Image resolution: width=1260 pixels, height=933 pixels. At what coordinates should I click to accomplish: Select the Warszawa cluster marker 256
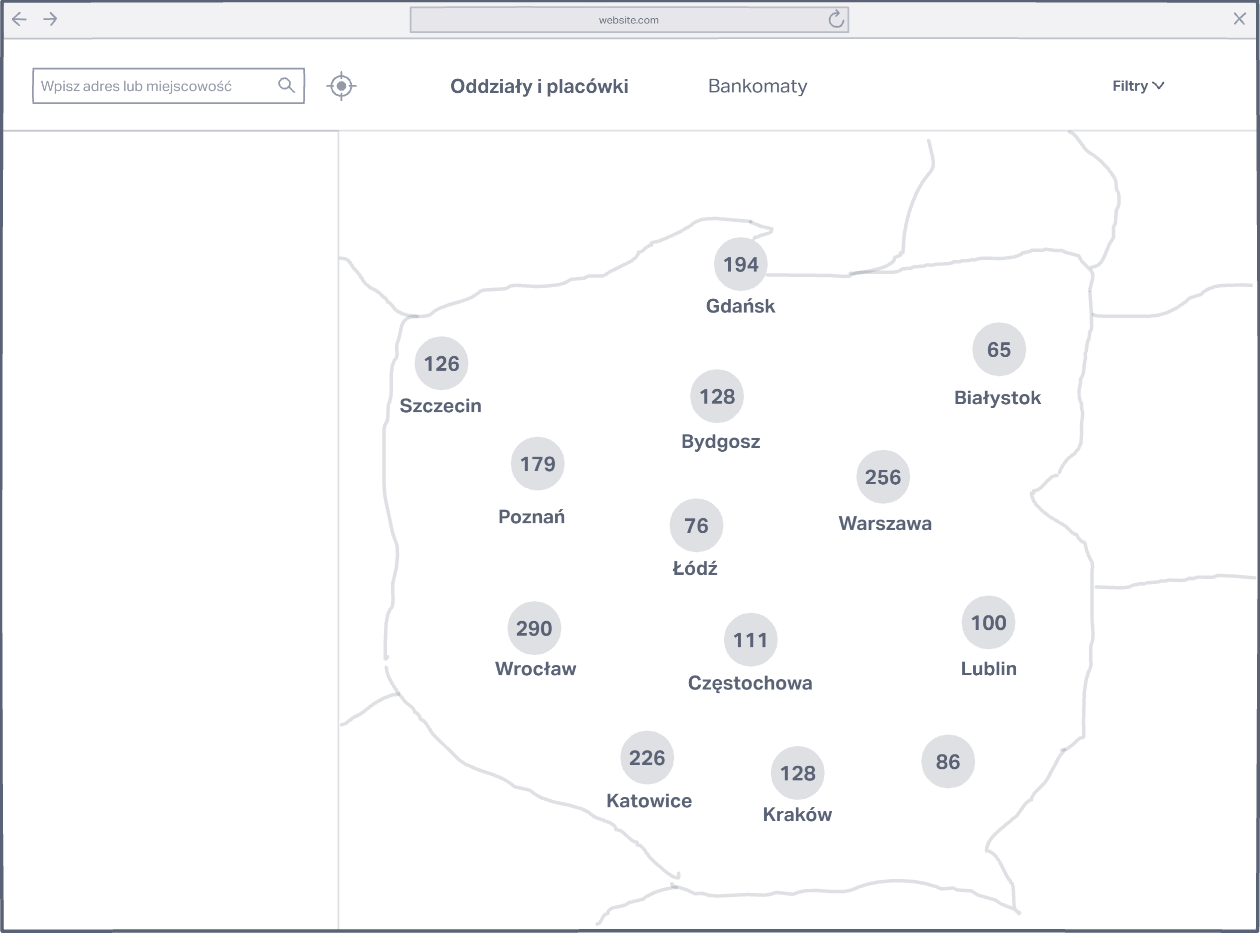point(883,477)
